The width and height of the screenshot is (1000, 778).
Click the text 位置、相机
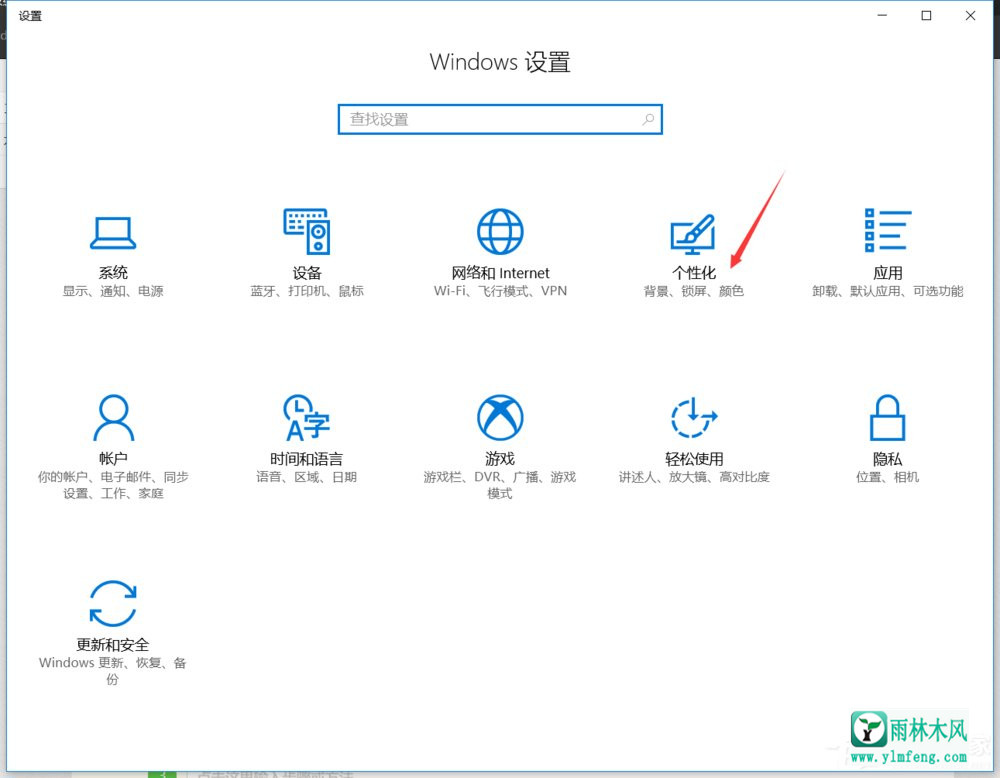click(888, 477)
